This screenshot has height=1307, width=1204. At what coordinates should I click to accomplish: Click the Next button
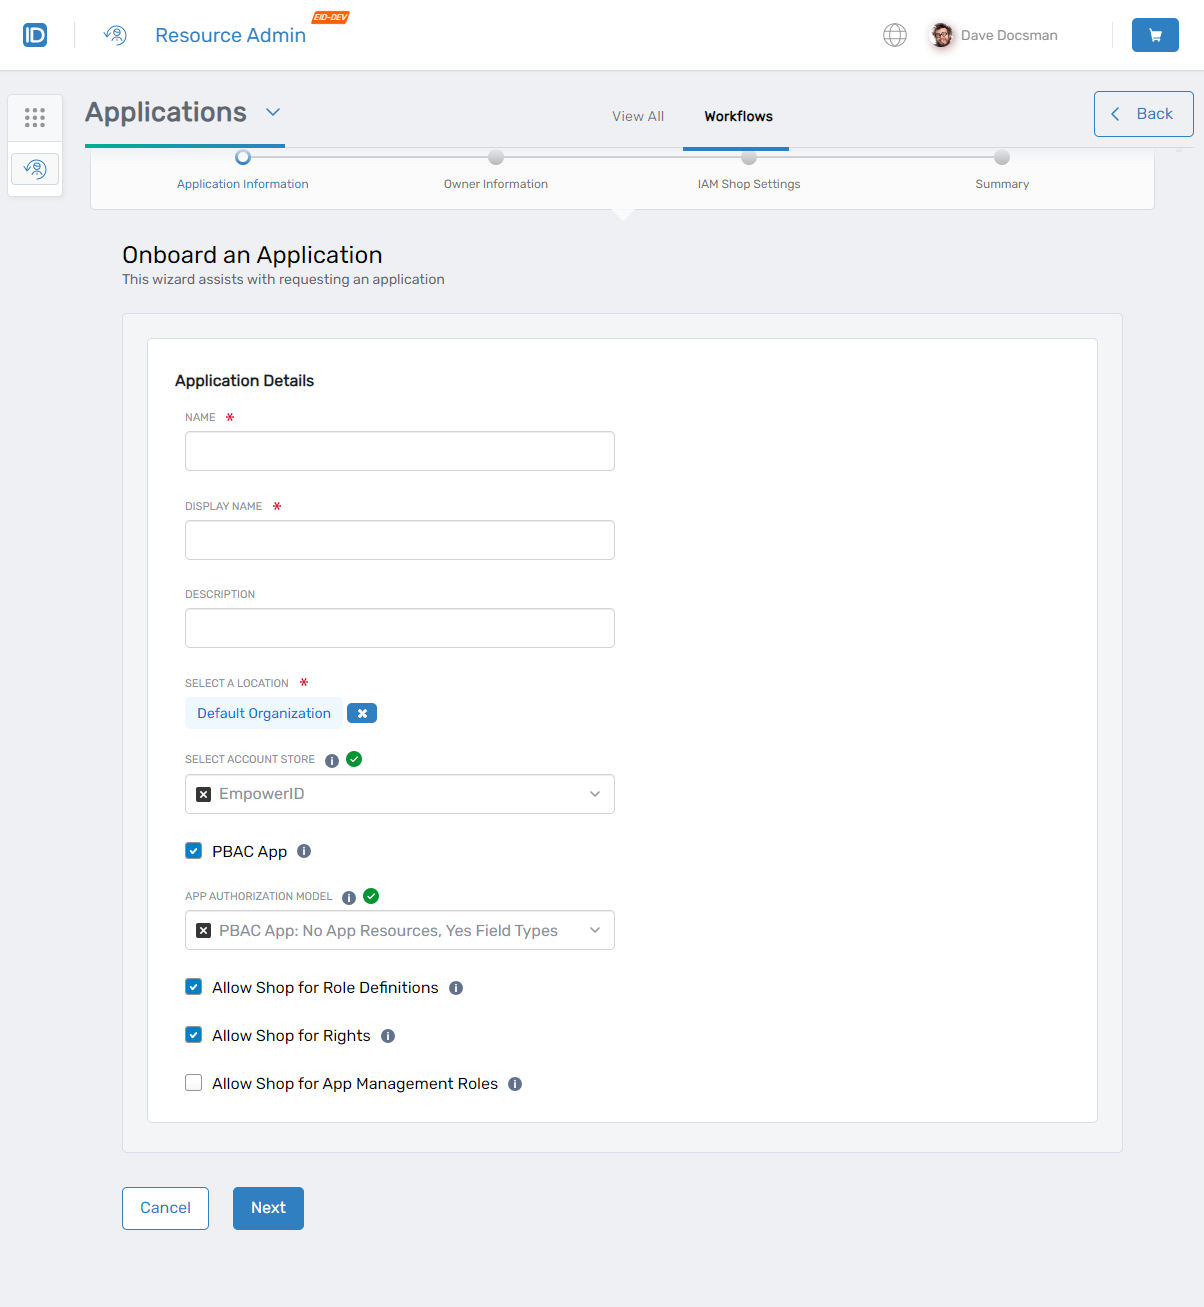coord(267,1208)
